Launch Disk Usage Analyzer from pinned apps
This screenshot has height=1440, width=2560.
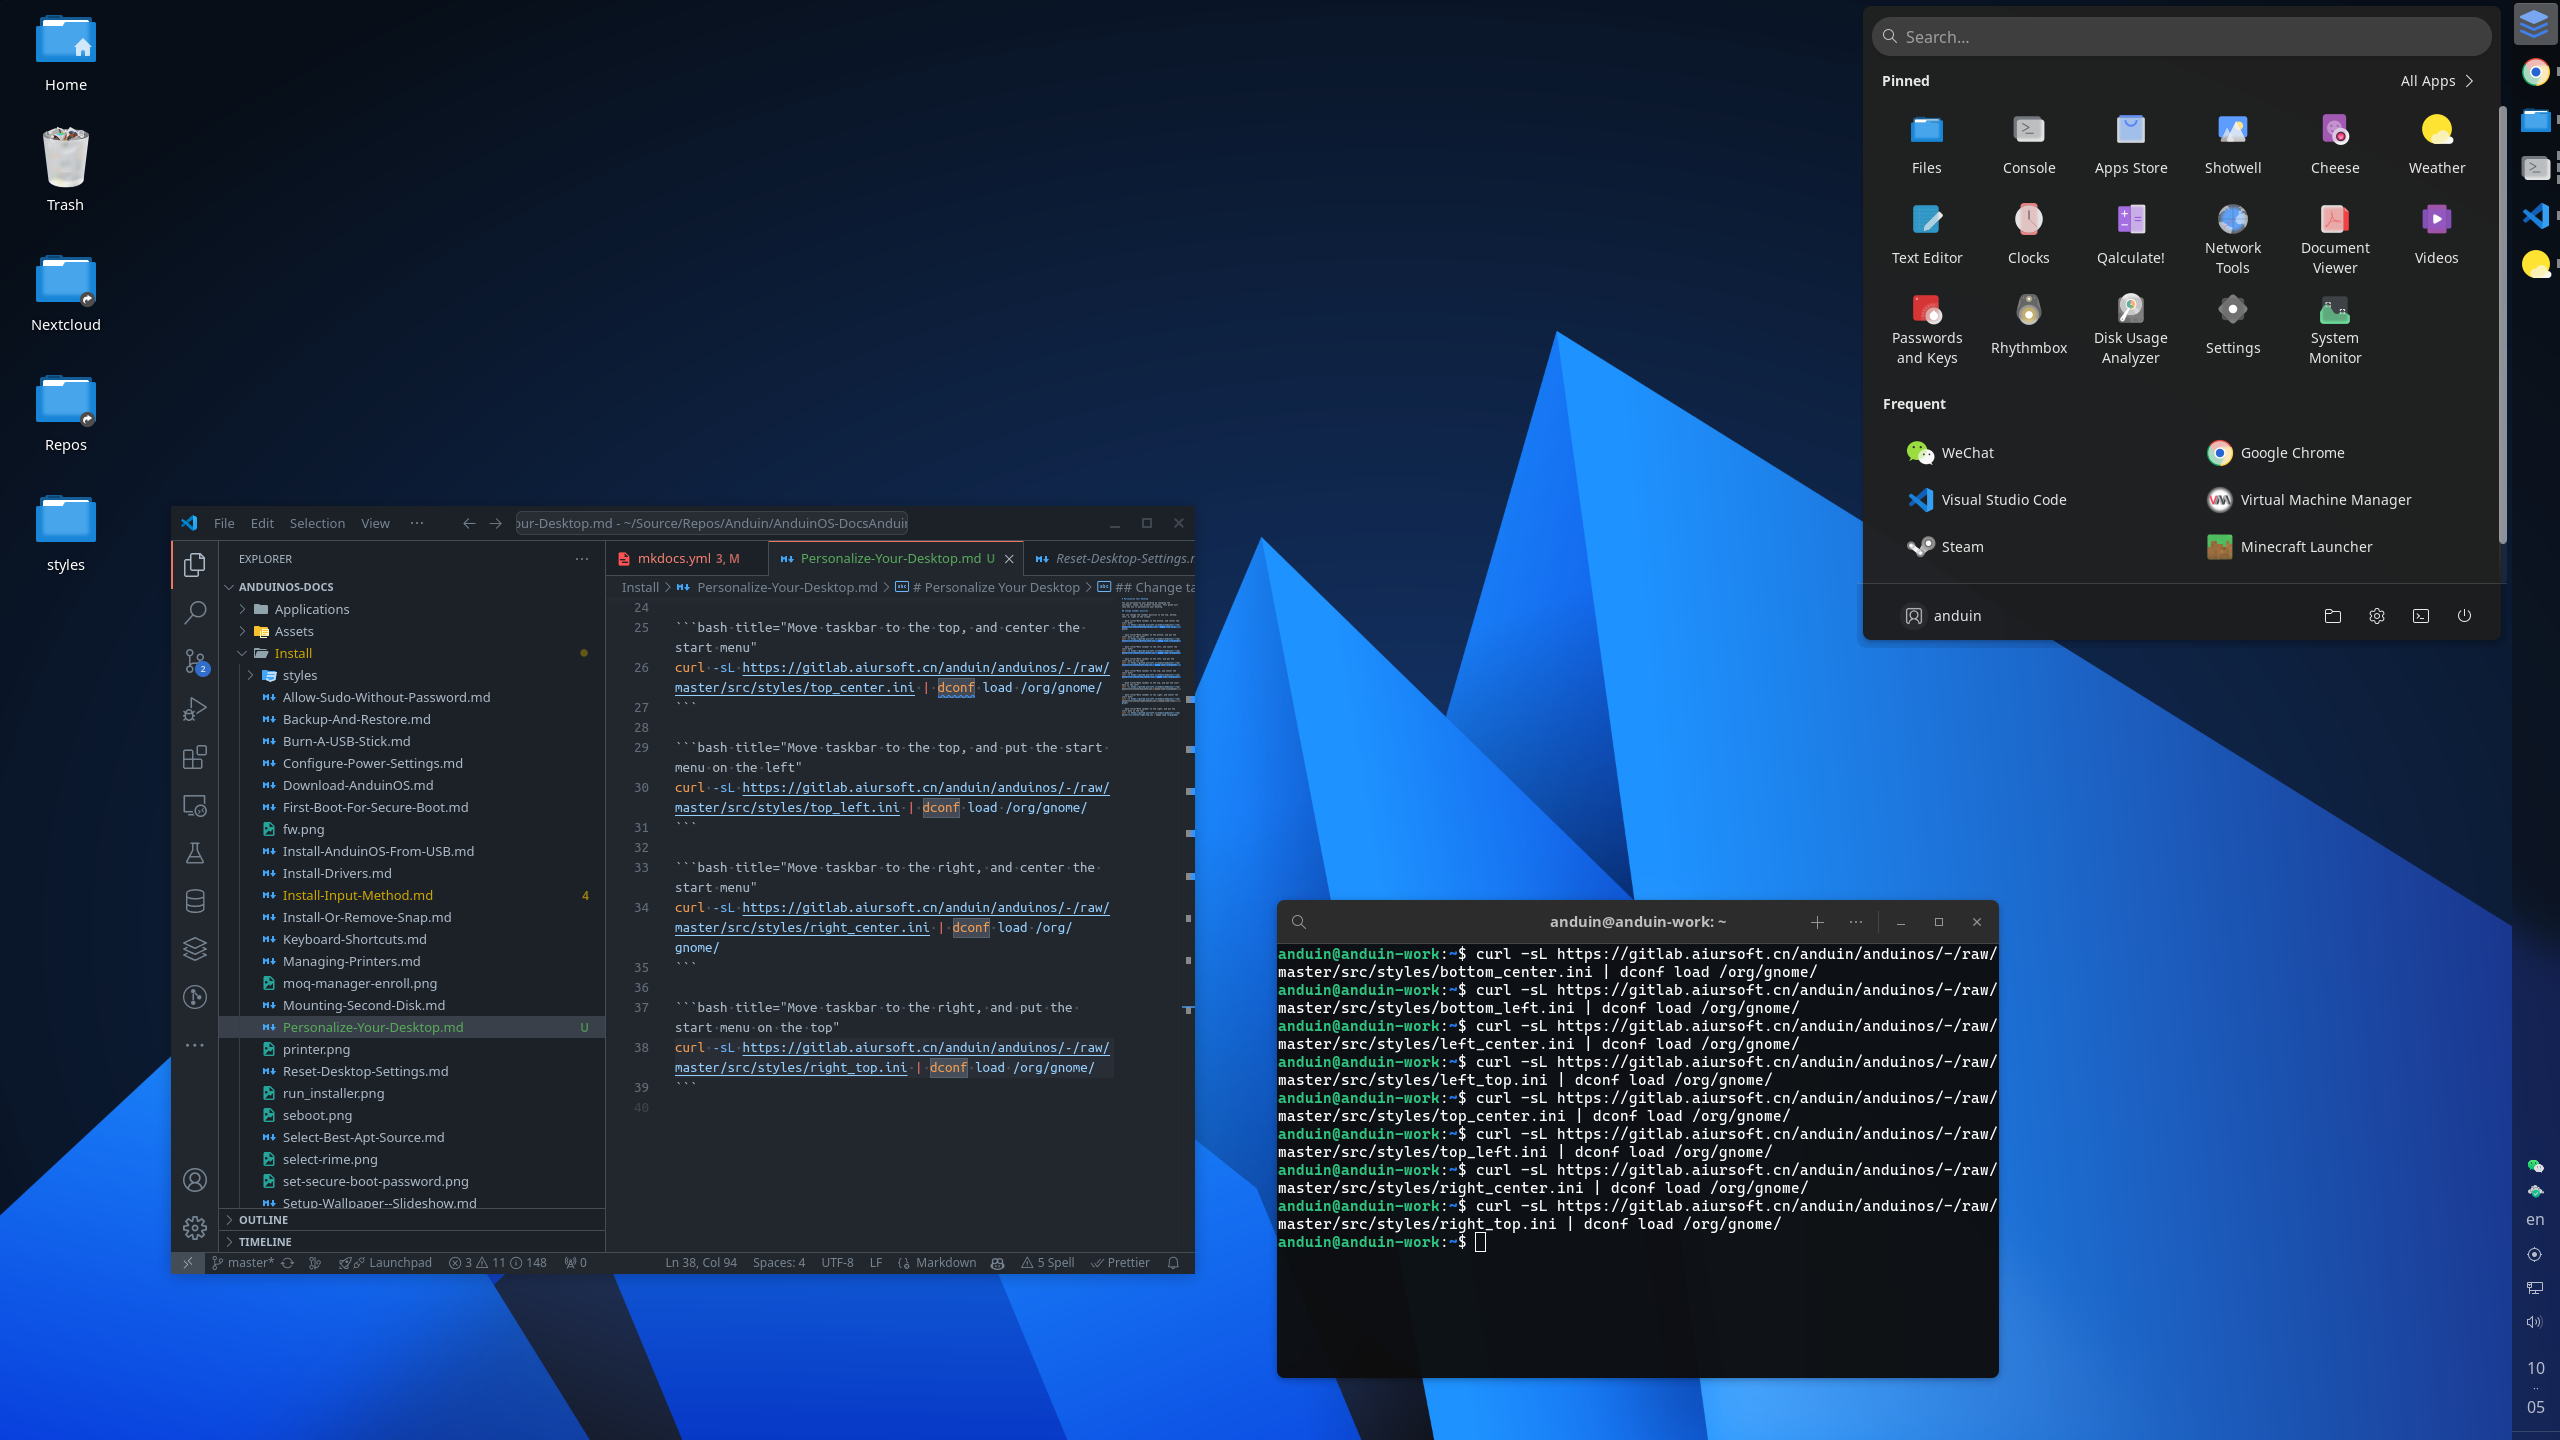(2131, 329)
